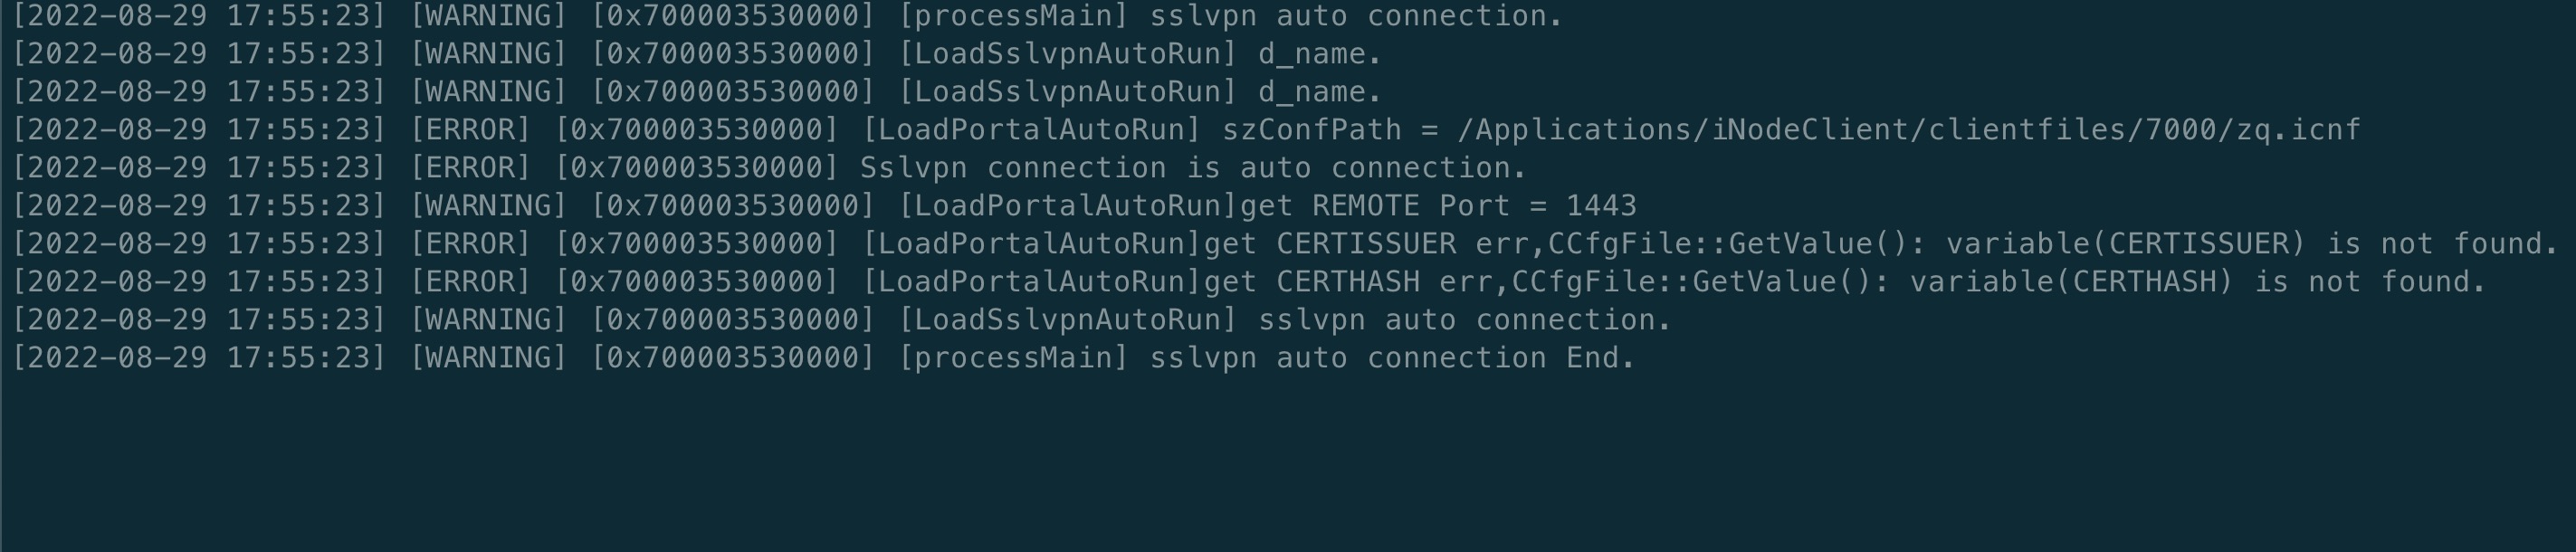Click the second "d_name." log message
Image resolution: width=2576 pixels, height=552 pixels.
(1319, 92)
